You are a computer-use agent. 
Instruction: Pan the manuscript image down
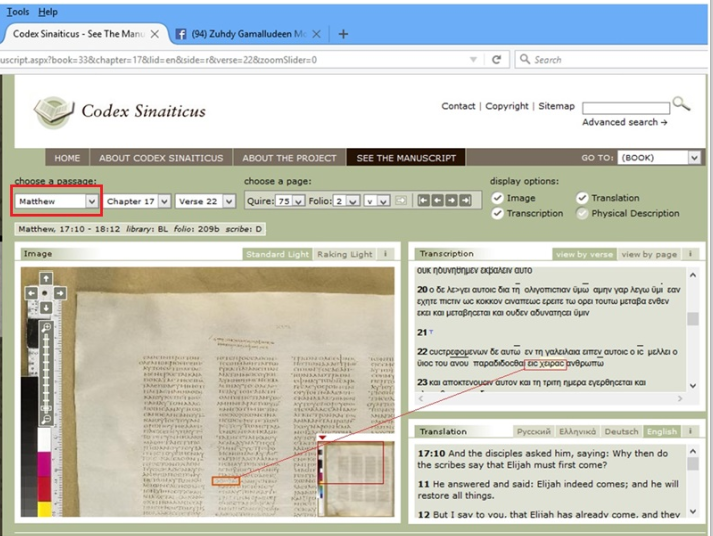point(45,308)
